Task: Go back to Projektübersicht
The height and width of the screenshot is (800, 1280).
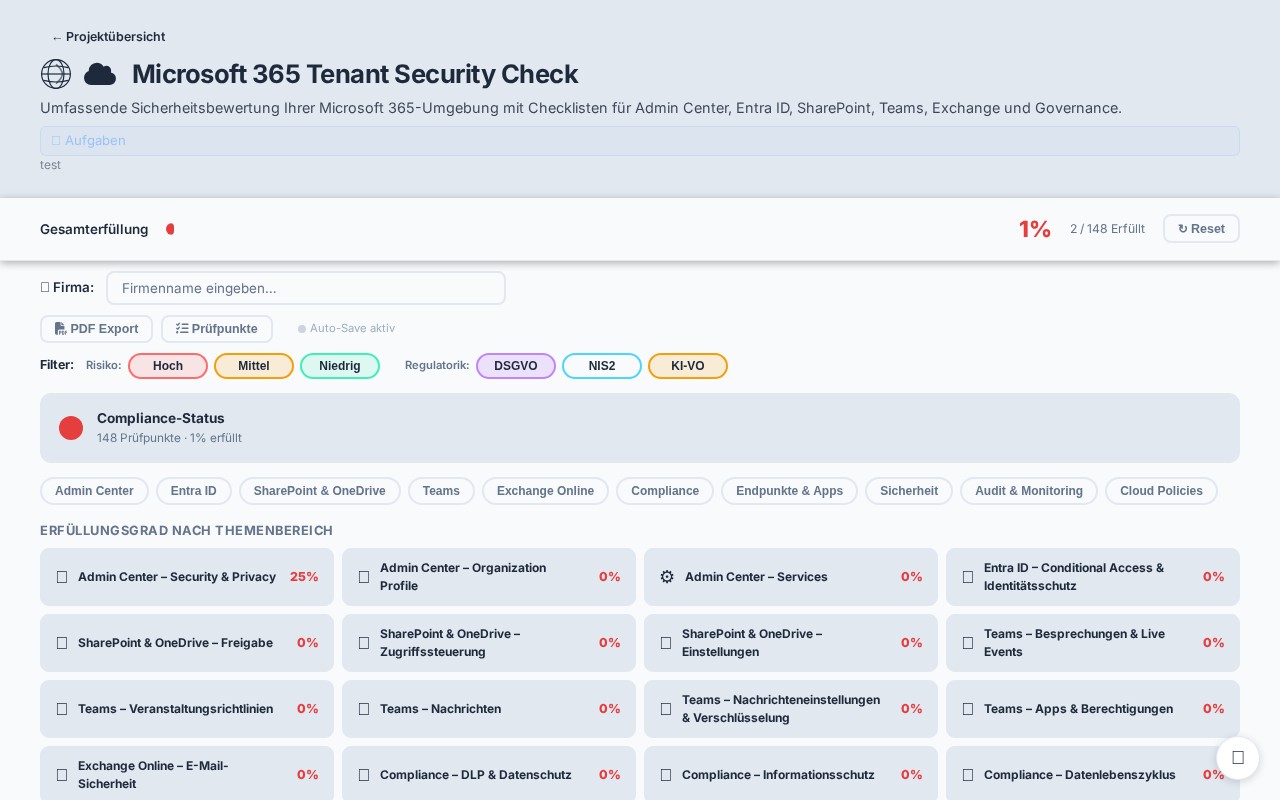Action: coord(108,37)
